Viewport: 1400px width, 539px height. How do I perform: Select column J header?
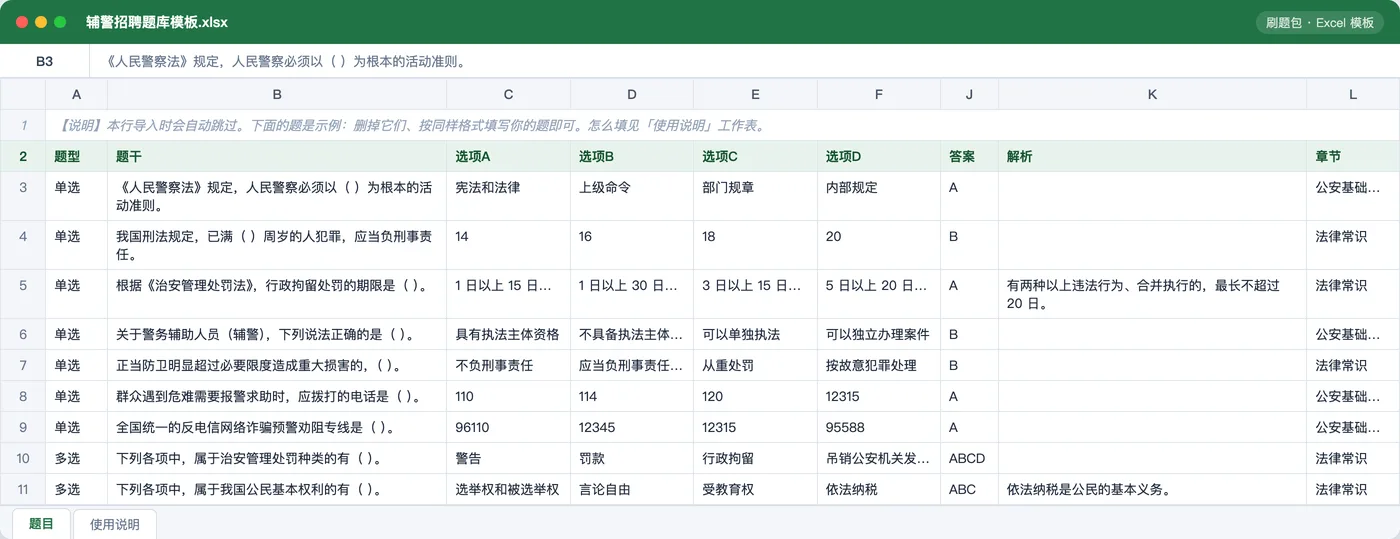[x=969, y=94]
